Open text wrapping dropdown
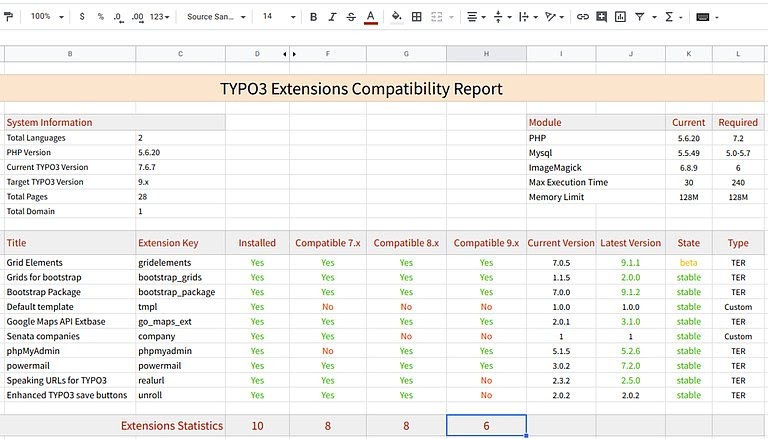 528,17
